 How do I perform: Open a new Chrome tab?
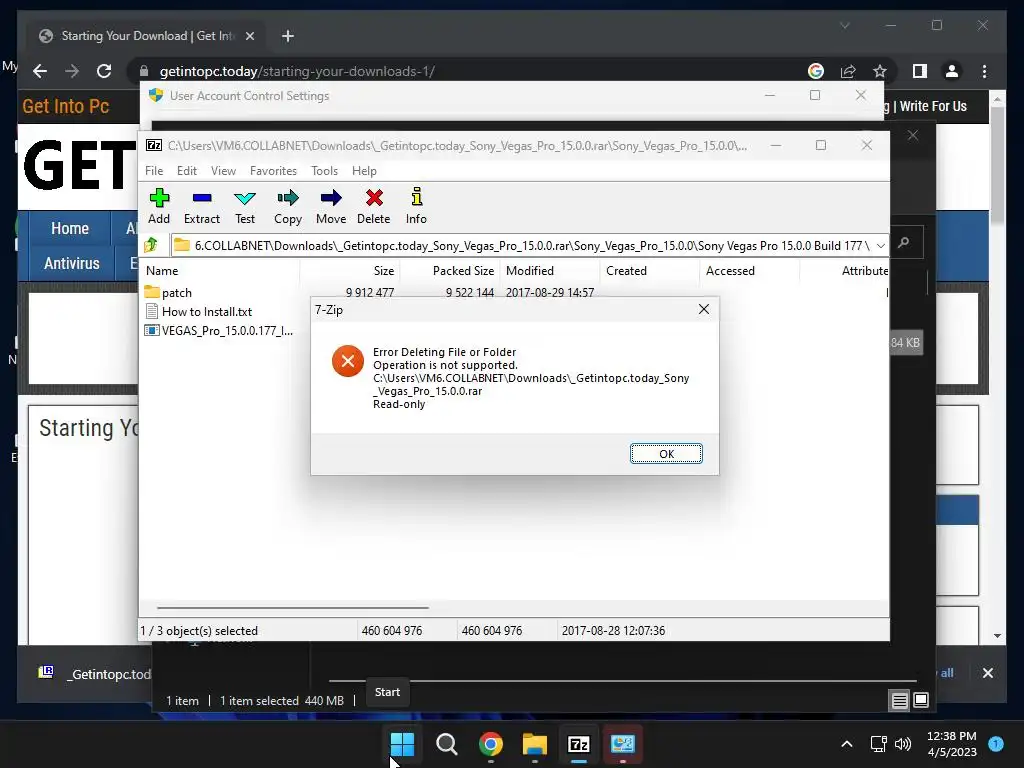tap(288, 36)
